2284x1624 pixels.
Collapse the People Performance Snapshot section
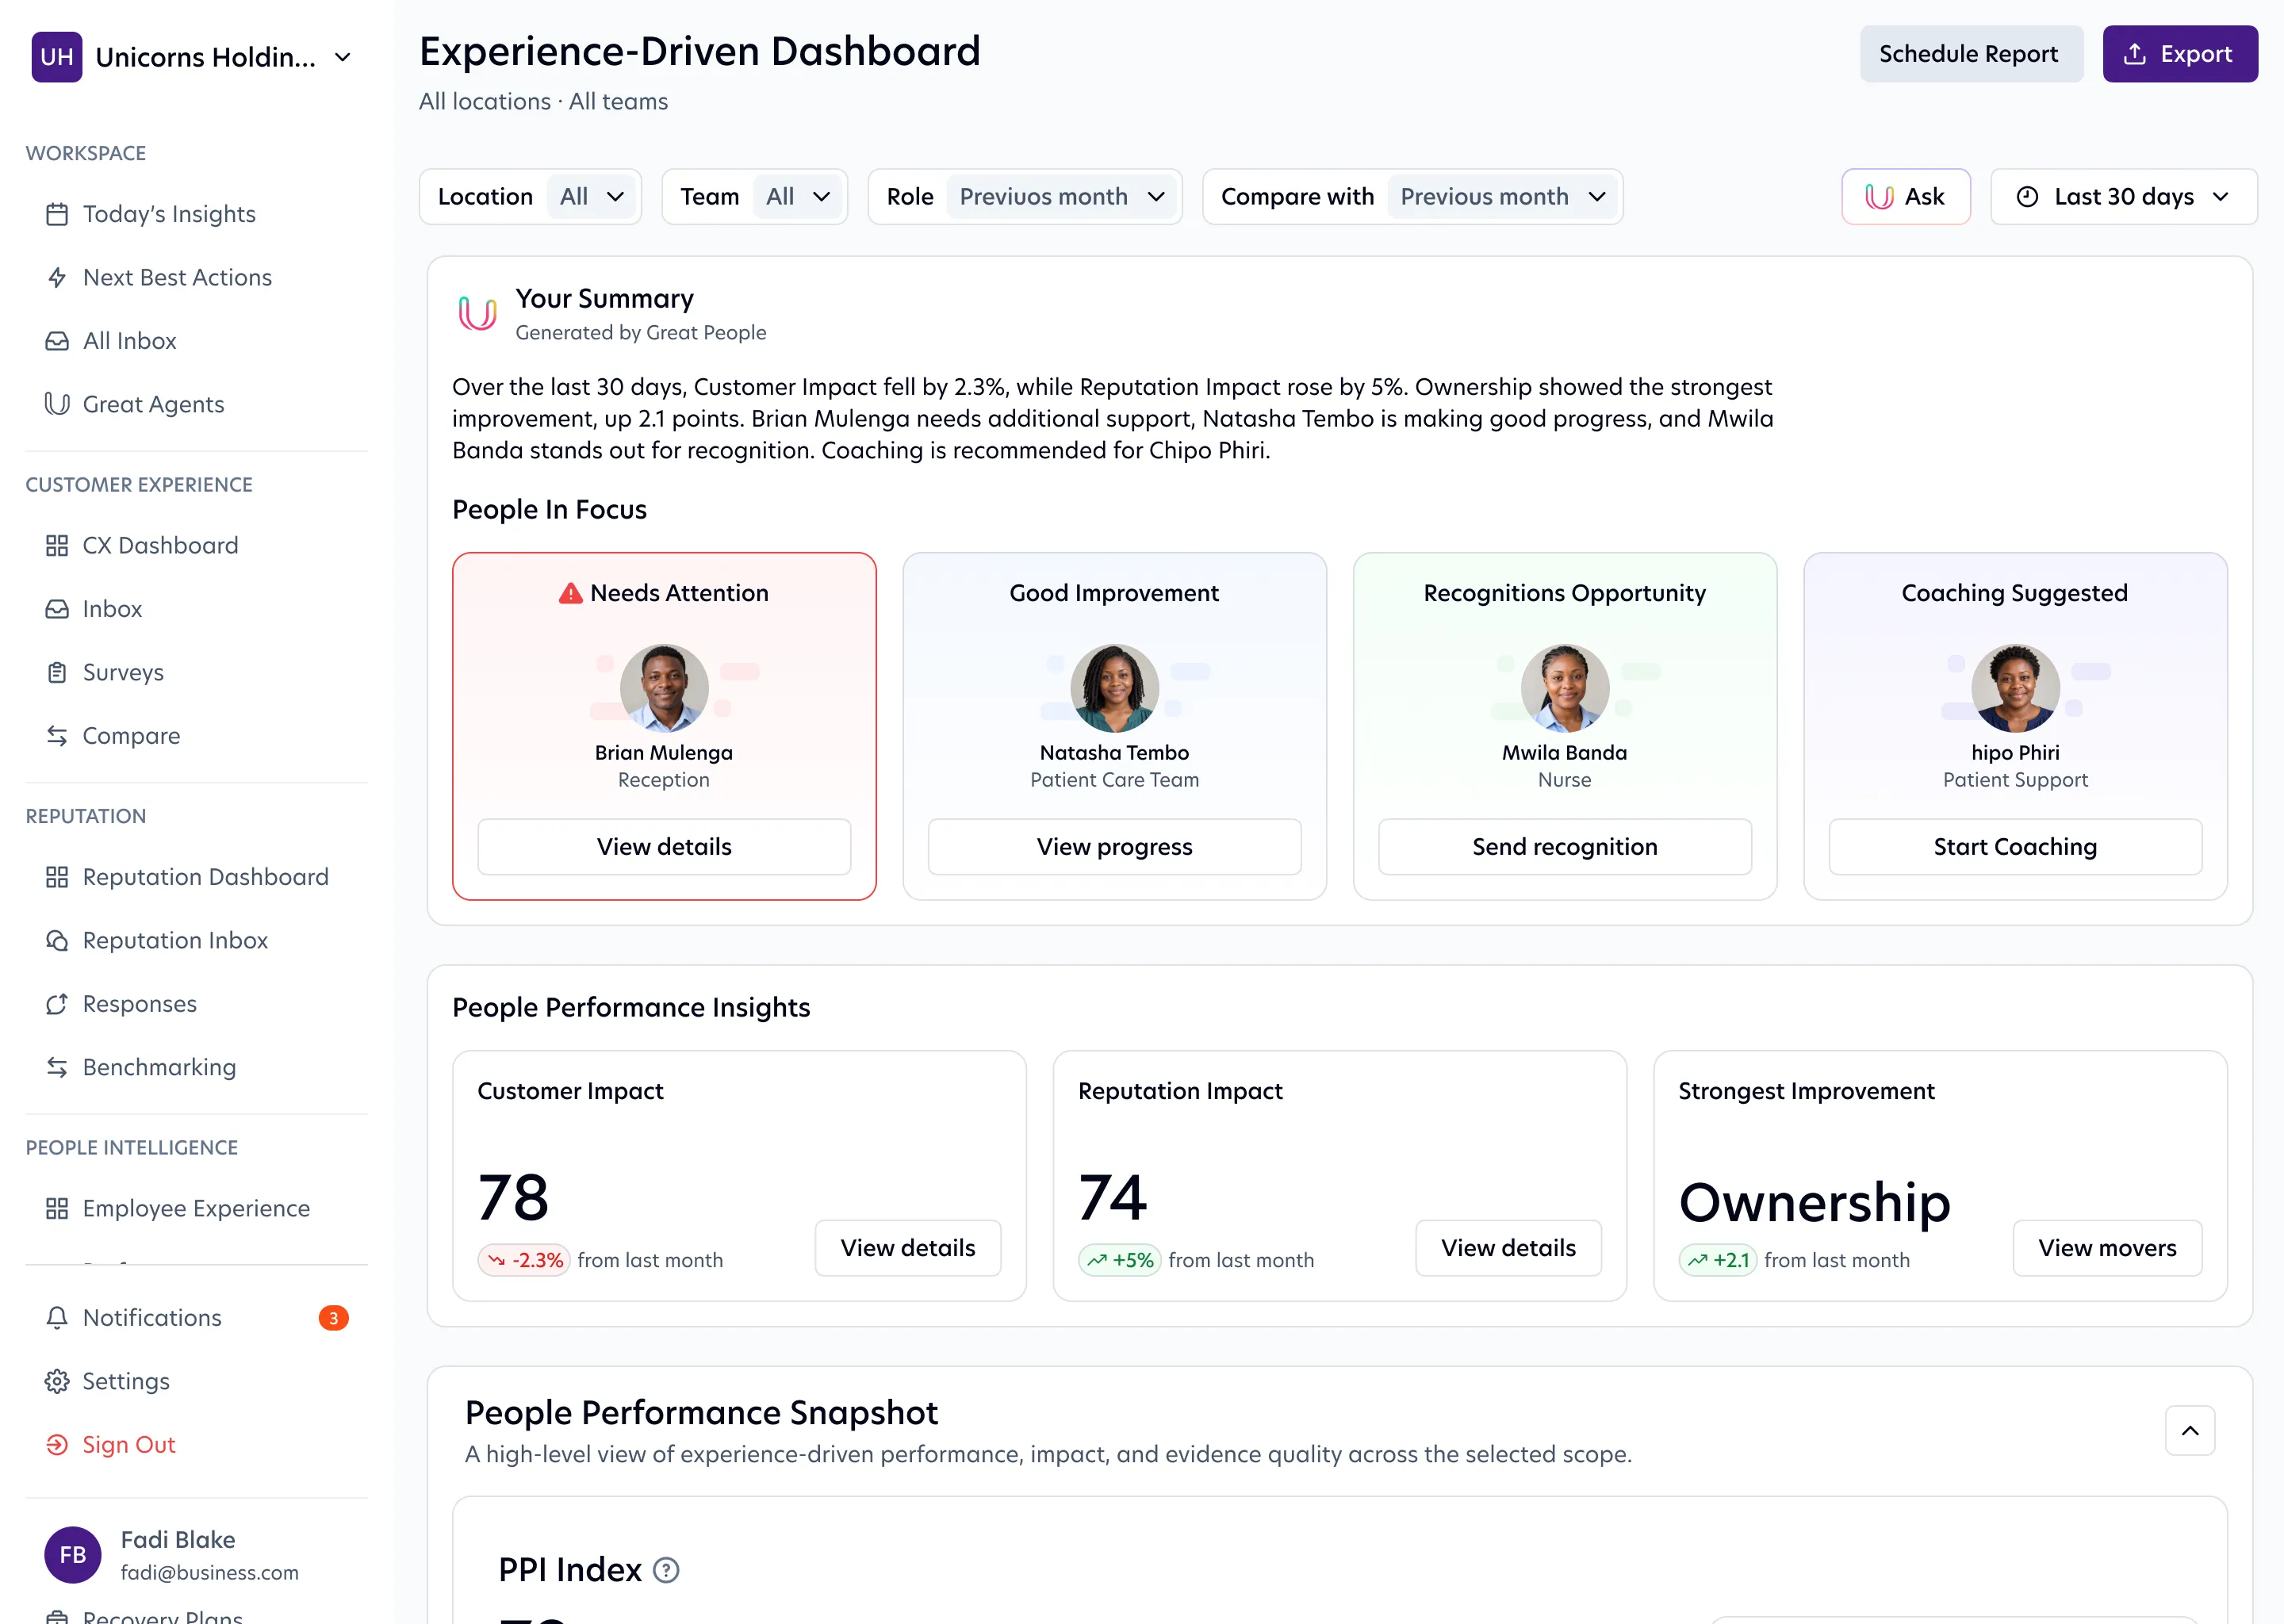tap(2190, 1431)
